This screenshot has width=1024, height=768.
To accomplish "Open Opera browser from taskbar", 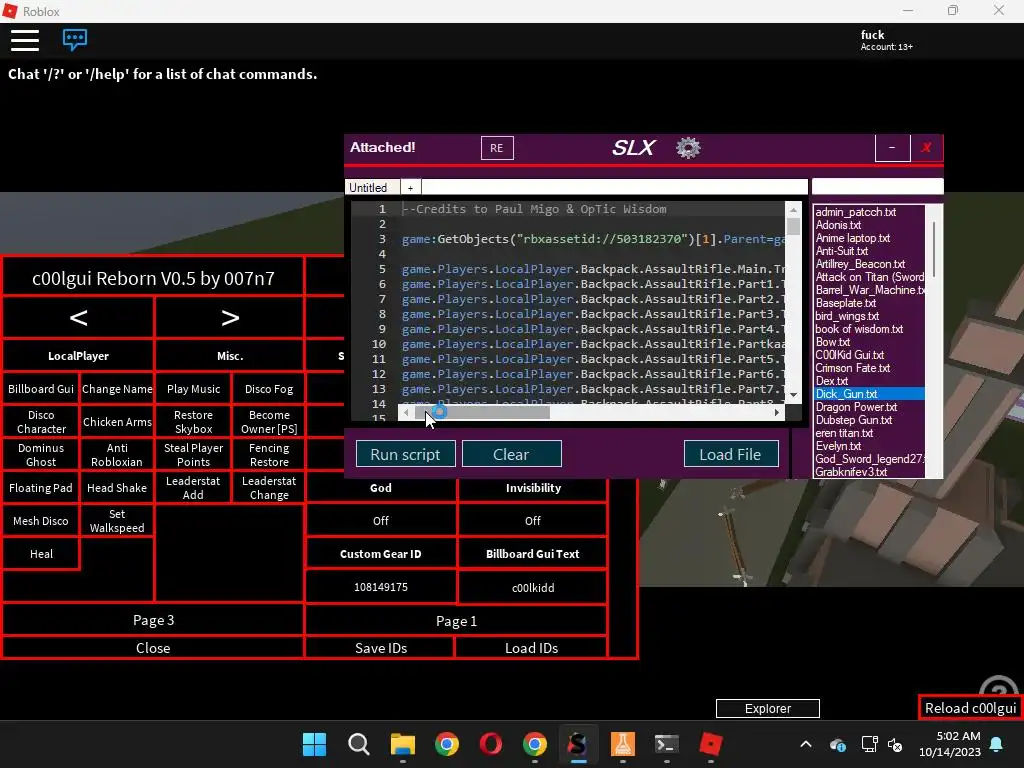I will (x=490, y=744).
